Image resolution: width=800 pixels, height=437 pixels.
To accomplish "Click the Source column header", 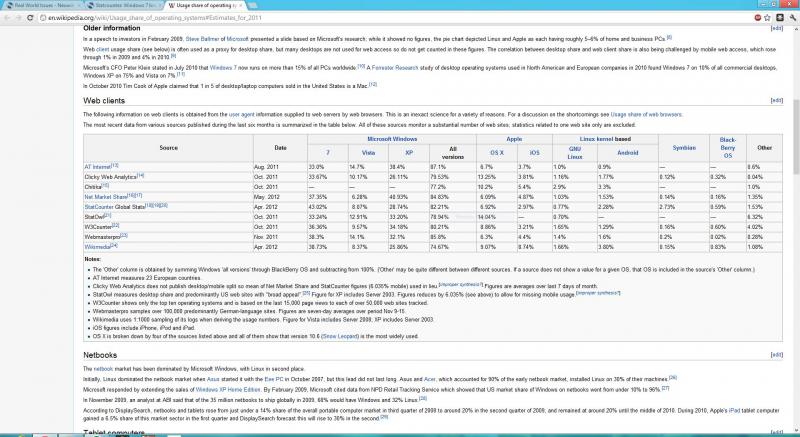I will [168, 148].
